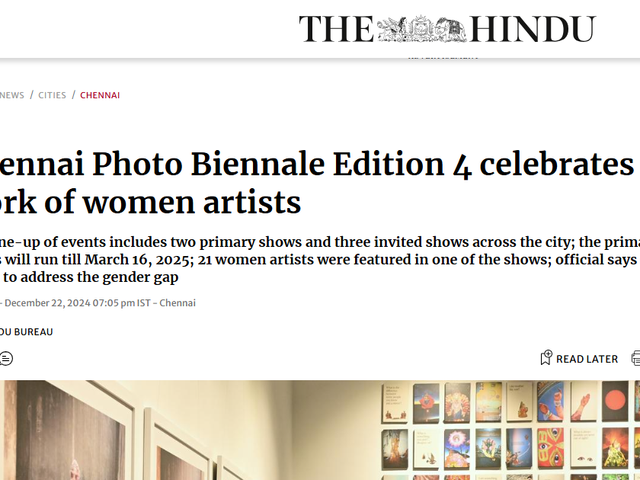Click Chennai location in the dateline
The image size is (640, 480).
coord(176,303)
